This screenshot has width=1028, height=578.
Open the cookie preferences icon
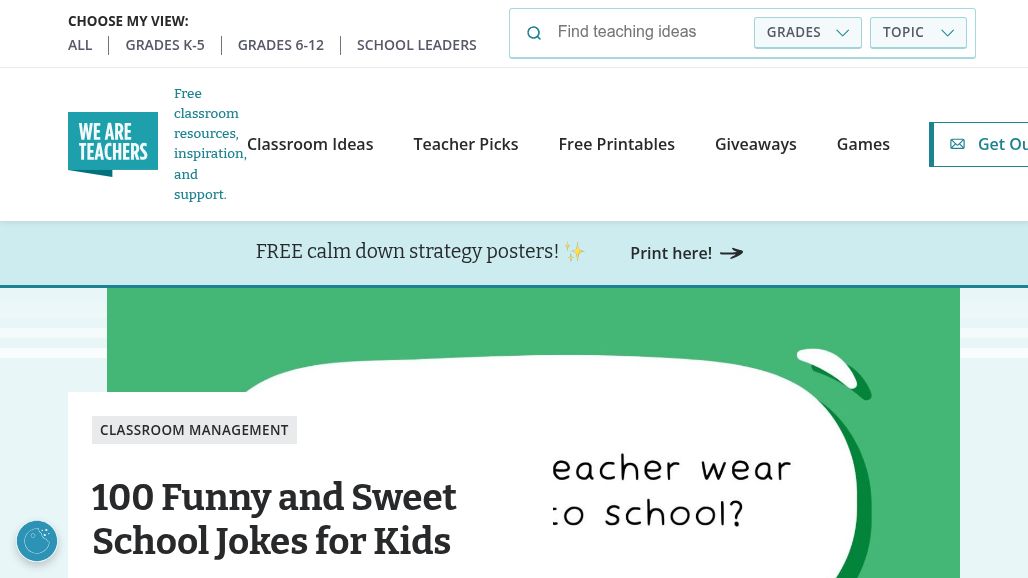click(x=37, y=541)
